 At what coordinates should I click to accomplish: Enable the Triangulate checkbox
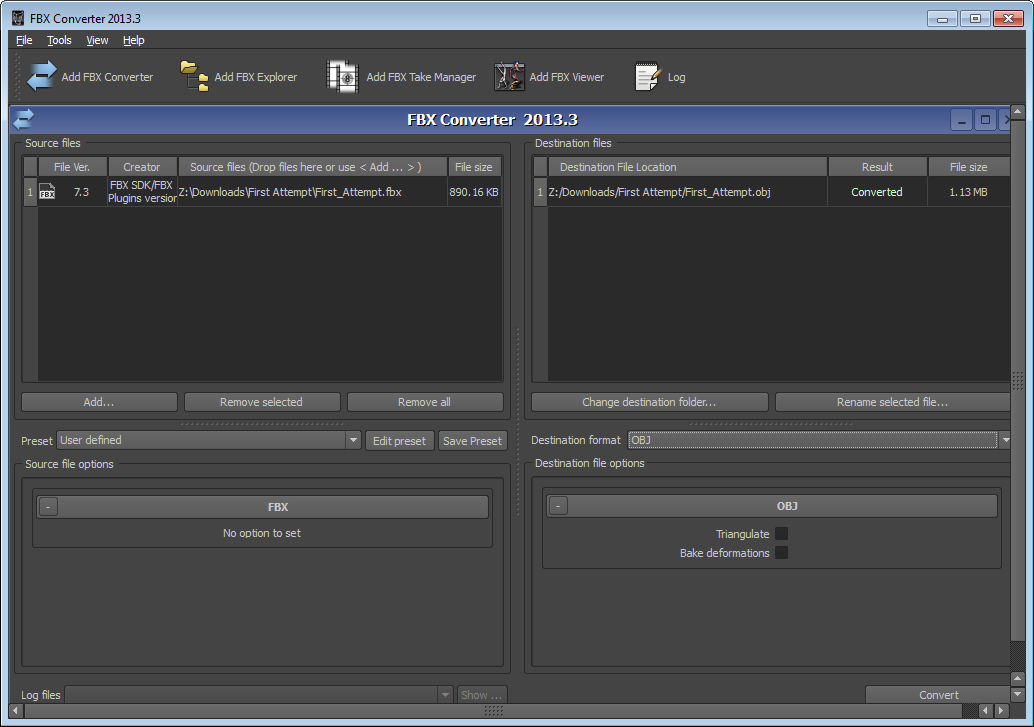(781, 534)
